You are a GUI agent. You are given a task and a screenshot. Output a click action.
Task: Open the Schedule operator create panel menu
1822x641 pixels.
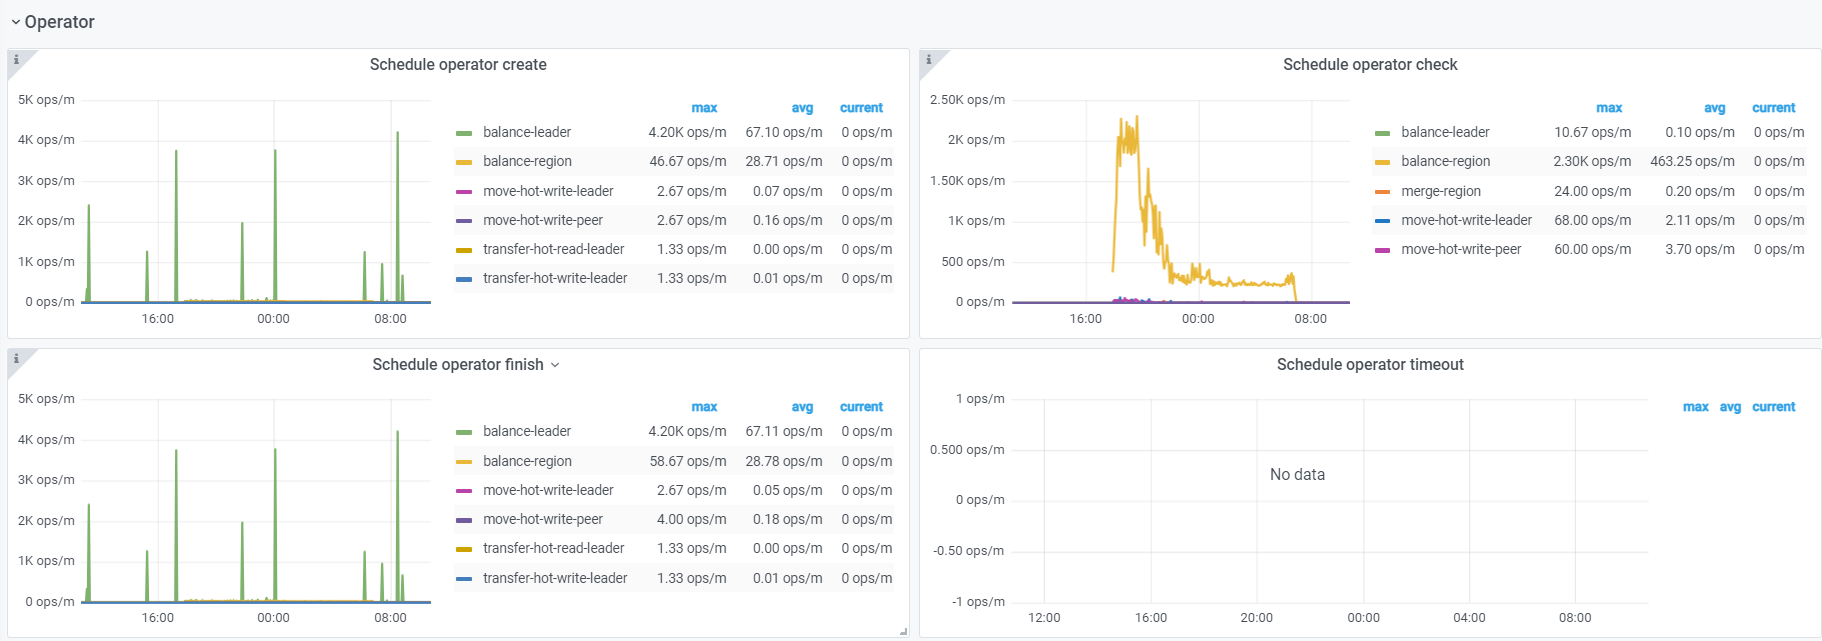pos(458,65)
